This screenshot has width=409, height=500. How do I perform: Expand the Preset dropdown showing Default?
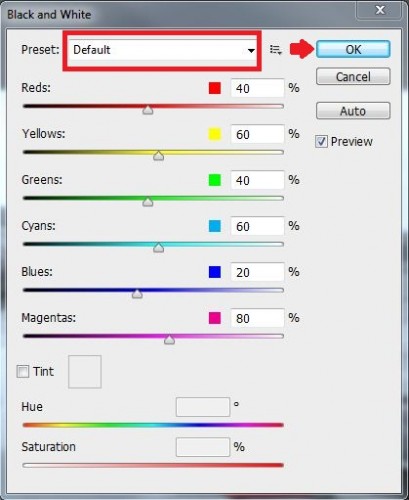tap(162, 50)
